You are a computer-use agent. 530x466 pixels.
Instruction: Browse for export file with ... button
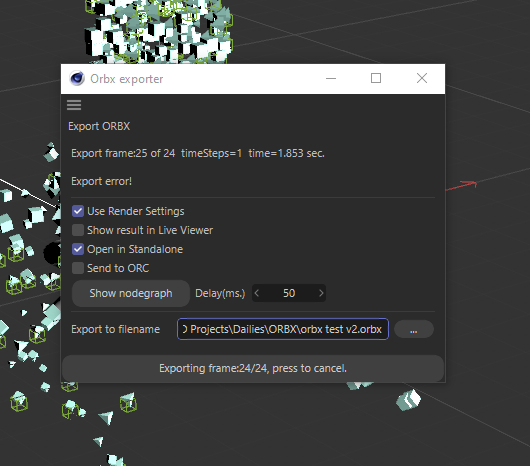click(414, 329)
